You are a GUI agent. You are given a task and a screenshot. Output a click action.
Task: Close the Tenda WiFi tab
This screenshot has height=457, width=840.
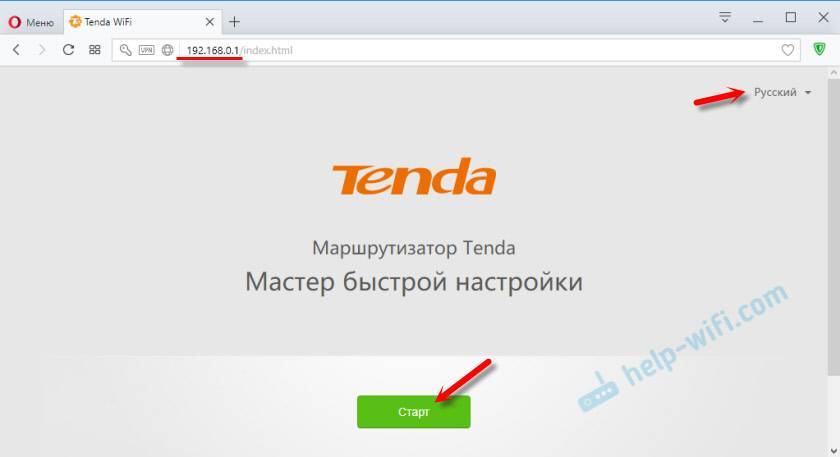[x=209, y=22]
